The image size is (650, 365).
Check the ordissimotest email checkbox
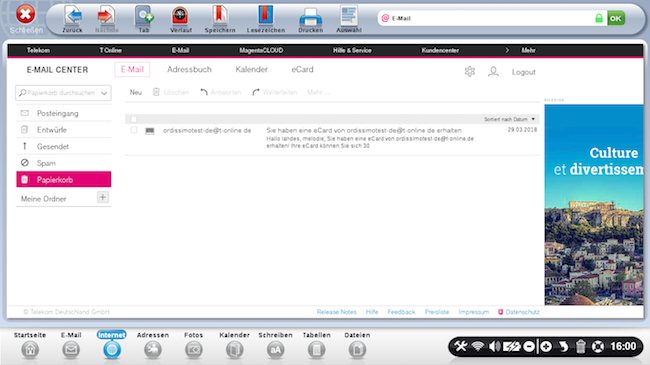pyautogui.click(x=133, y=130)
